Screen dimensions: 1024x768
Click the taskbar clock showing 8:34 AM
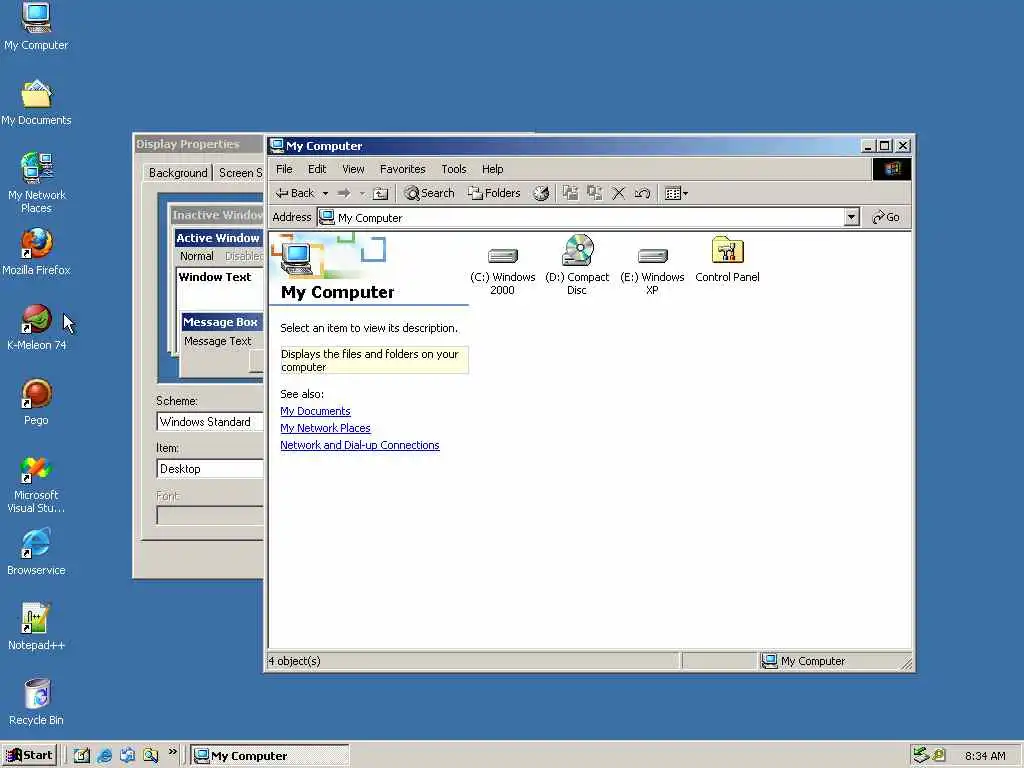tap(985, 756)
